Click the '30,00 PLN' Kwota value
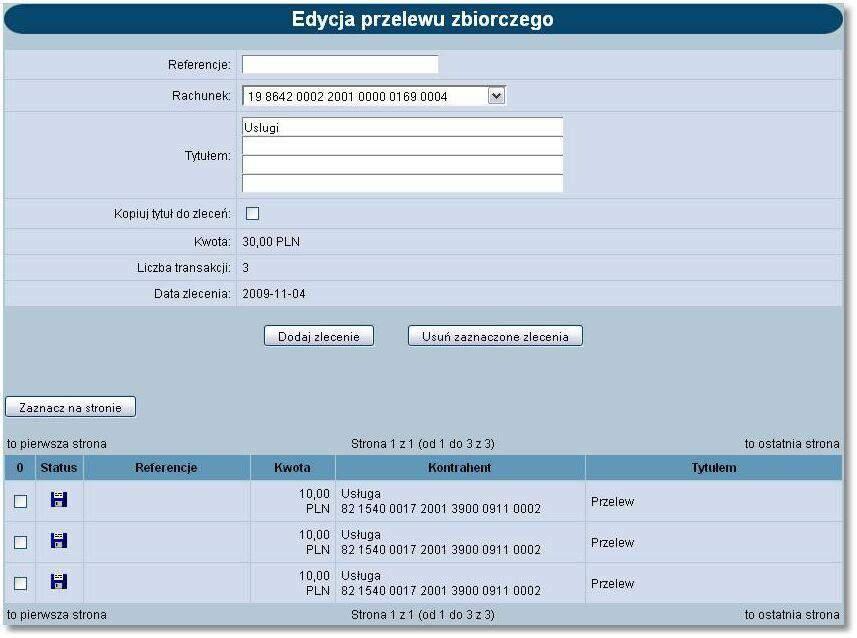This screenshot has width=857, height=638. pyautogui.click(x=271, y=242)
